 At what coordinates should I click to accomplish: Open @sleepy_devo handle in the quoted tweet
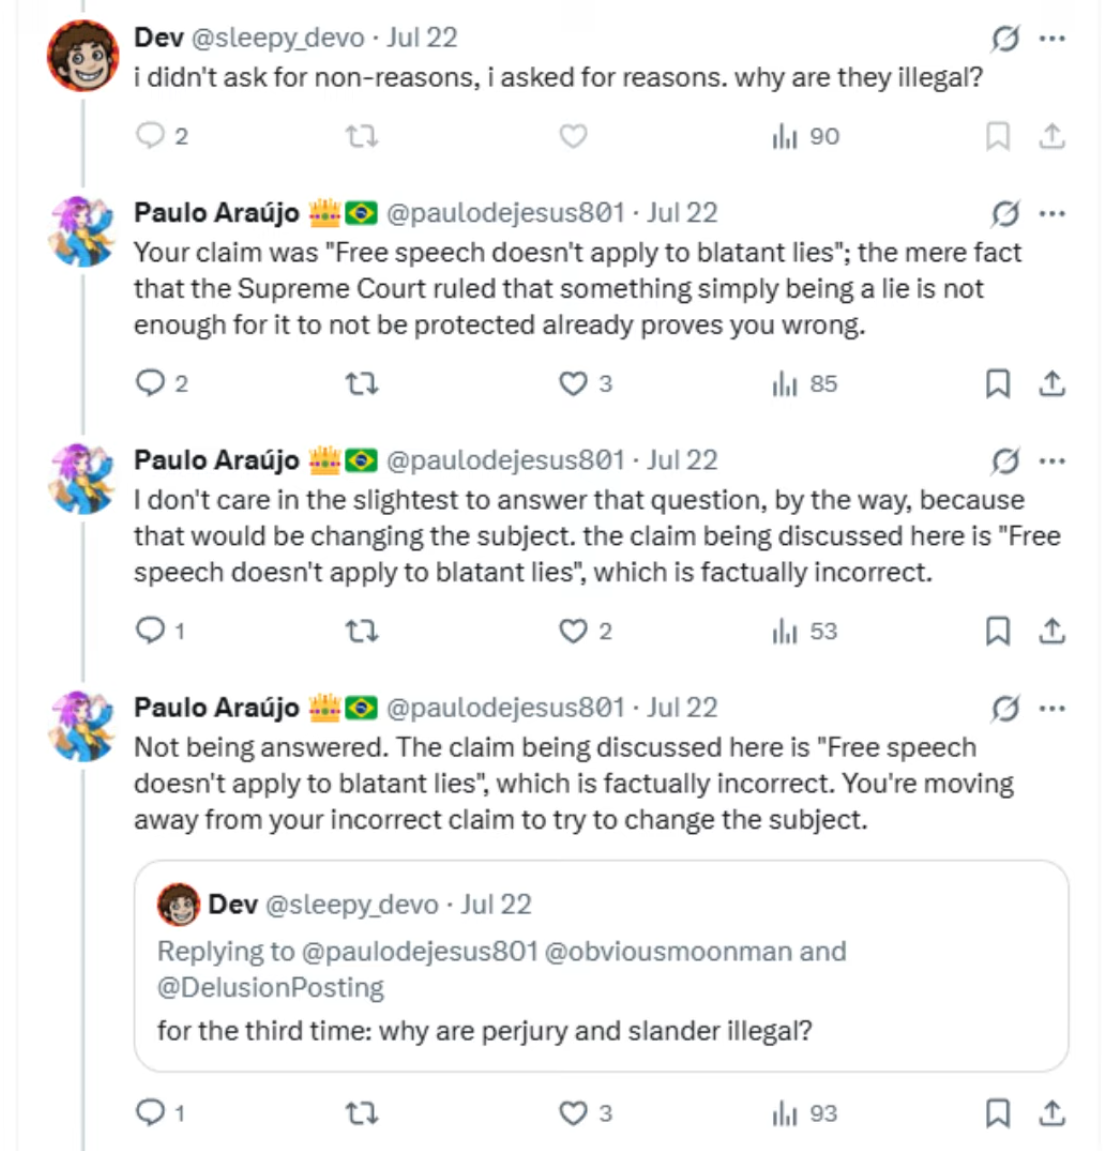click(352, 904)
